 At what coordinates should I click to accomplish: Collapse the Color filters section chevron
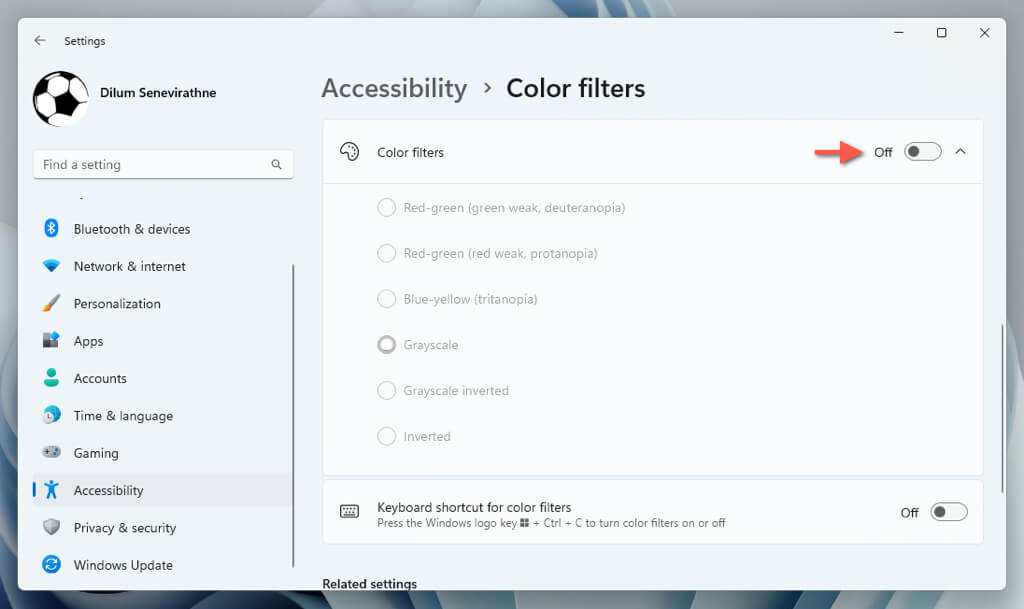tap(960, 152)
